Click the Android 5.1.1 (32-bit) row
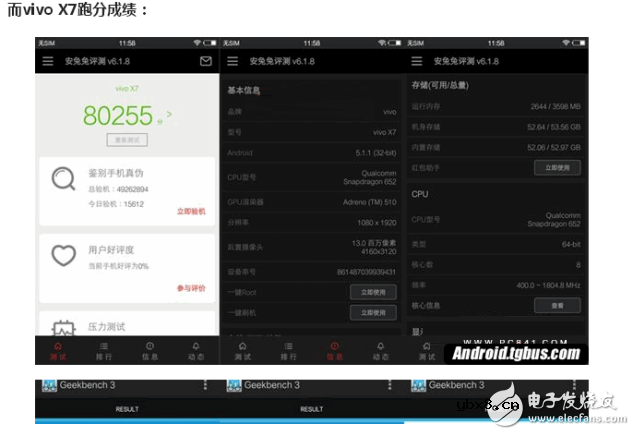The image size is (635, 435). [x=312, y=153]
